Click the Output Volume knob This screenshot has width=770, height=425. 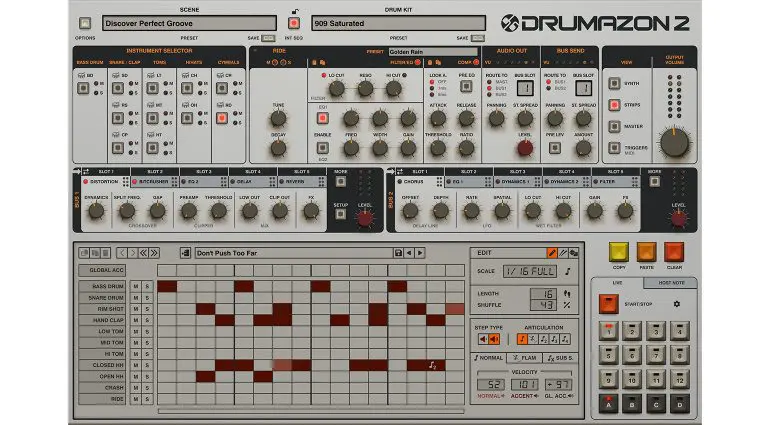pyautogui.click(x=674, y=142)
